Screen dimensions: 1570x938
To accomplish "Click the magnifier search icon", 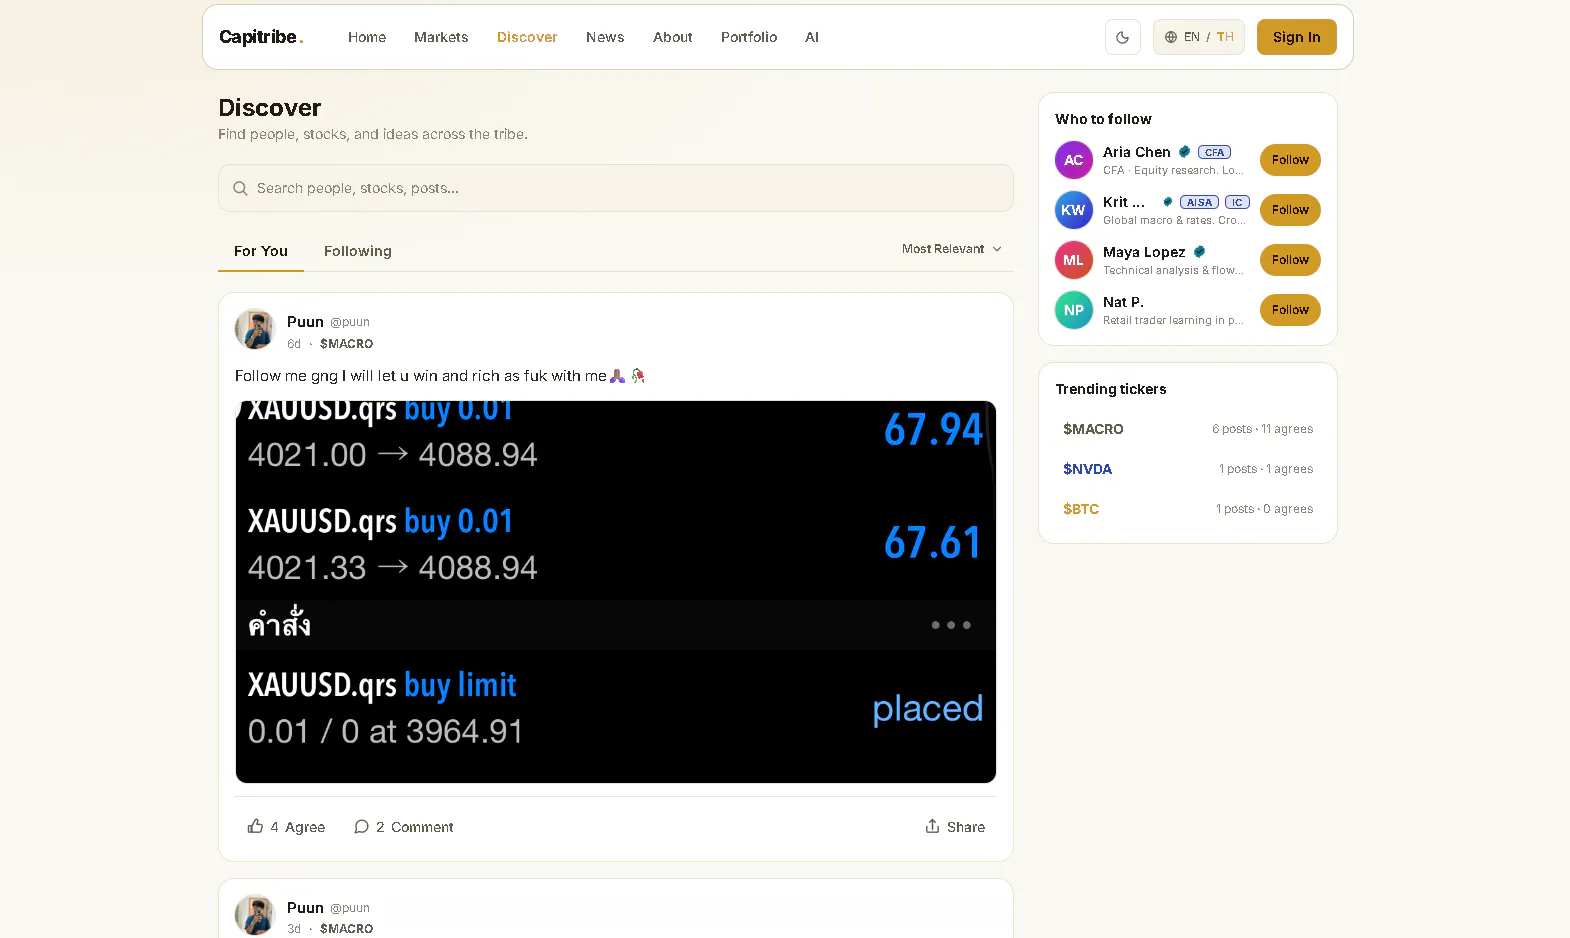I will coord(240,188).
